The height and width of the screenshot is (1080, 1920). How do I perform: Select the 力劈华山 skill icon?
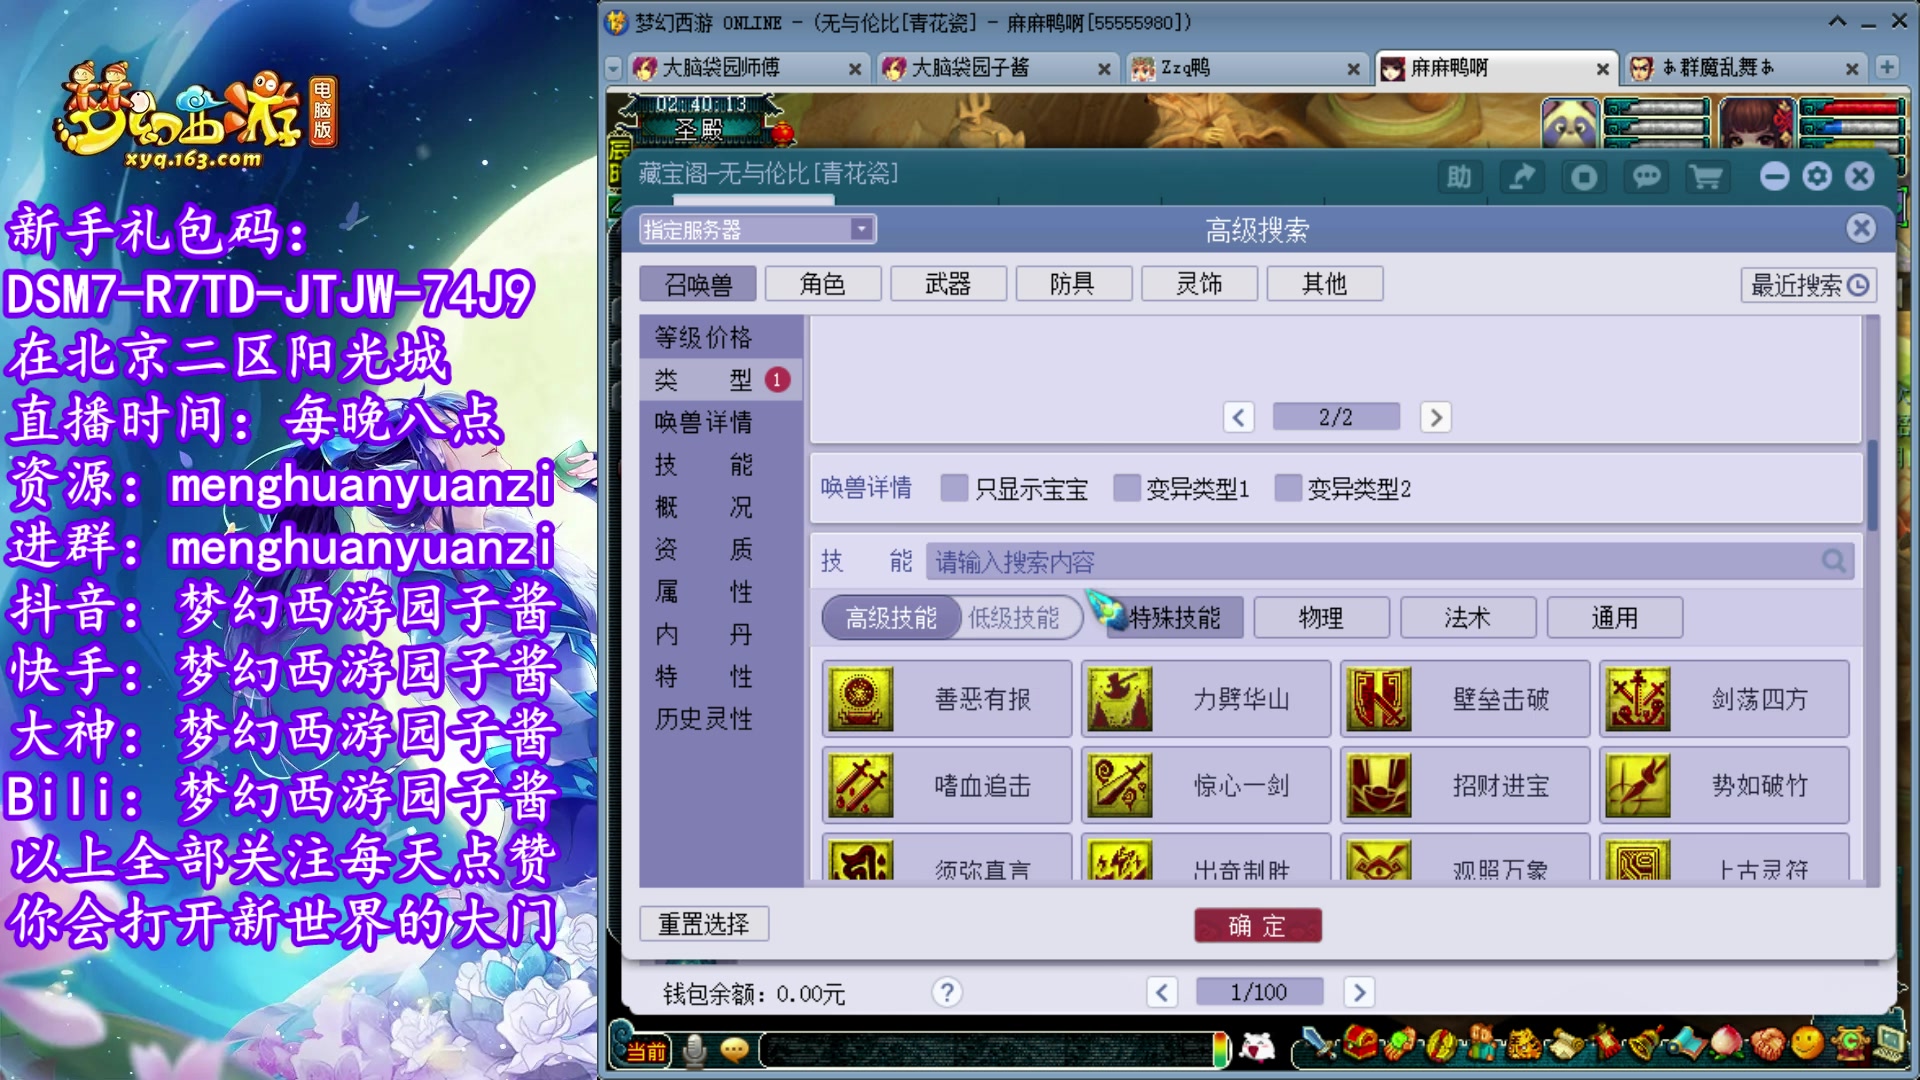(x=1120, y=699)
